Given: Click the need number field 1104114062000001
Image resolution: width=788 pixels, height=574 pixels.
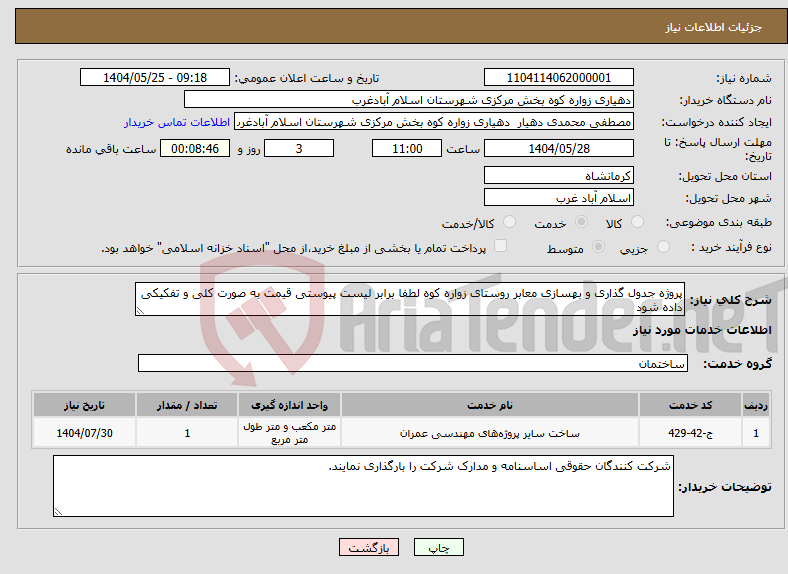Looking at the screenshot, I should (x=558, y=77).
